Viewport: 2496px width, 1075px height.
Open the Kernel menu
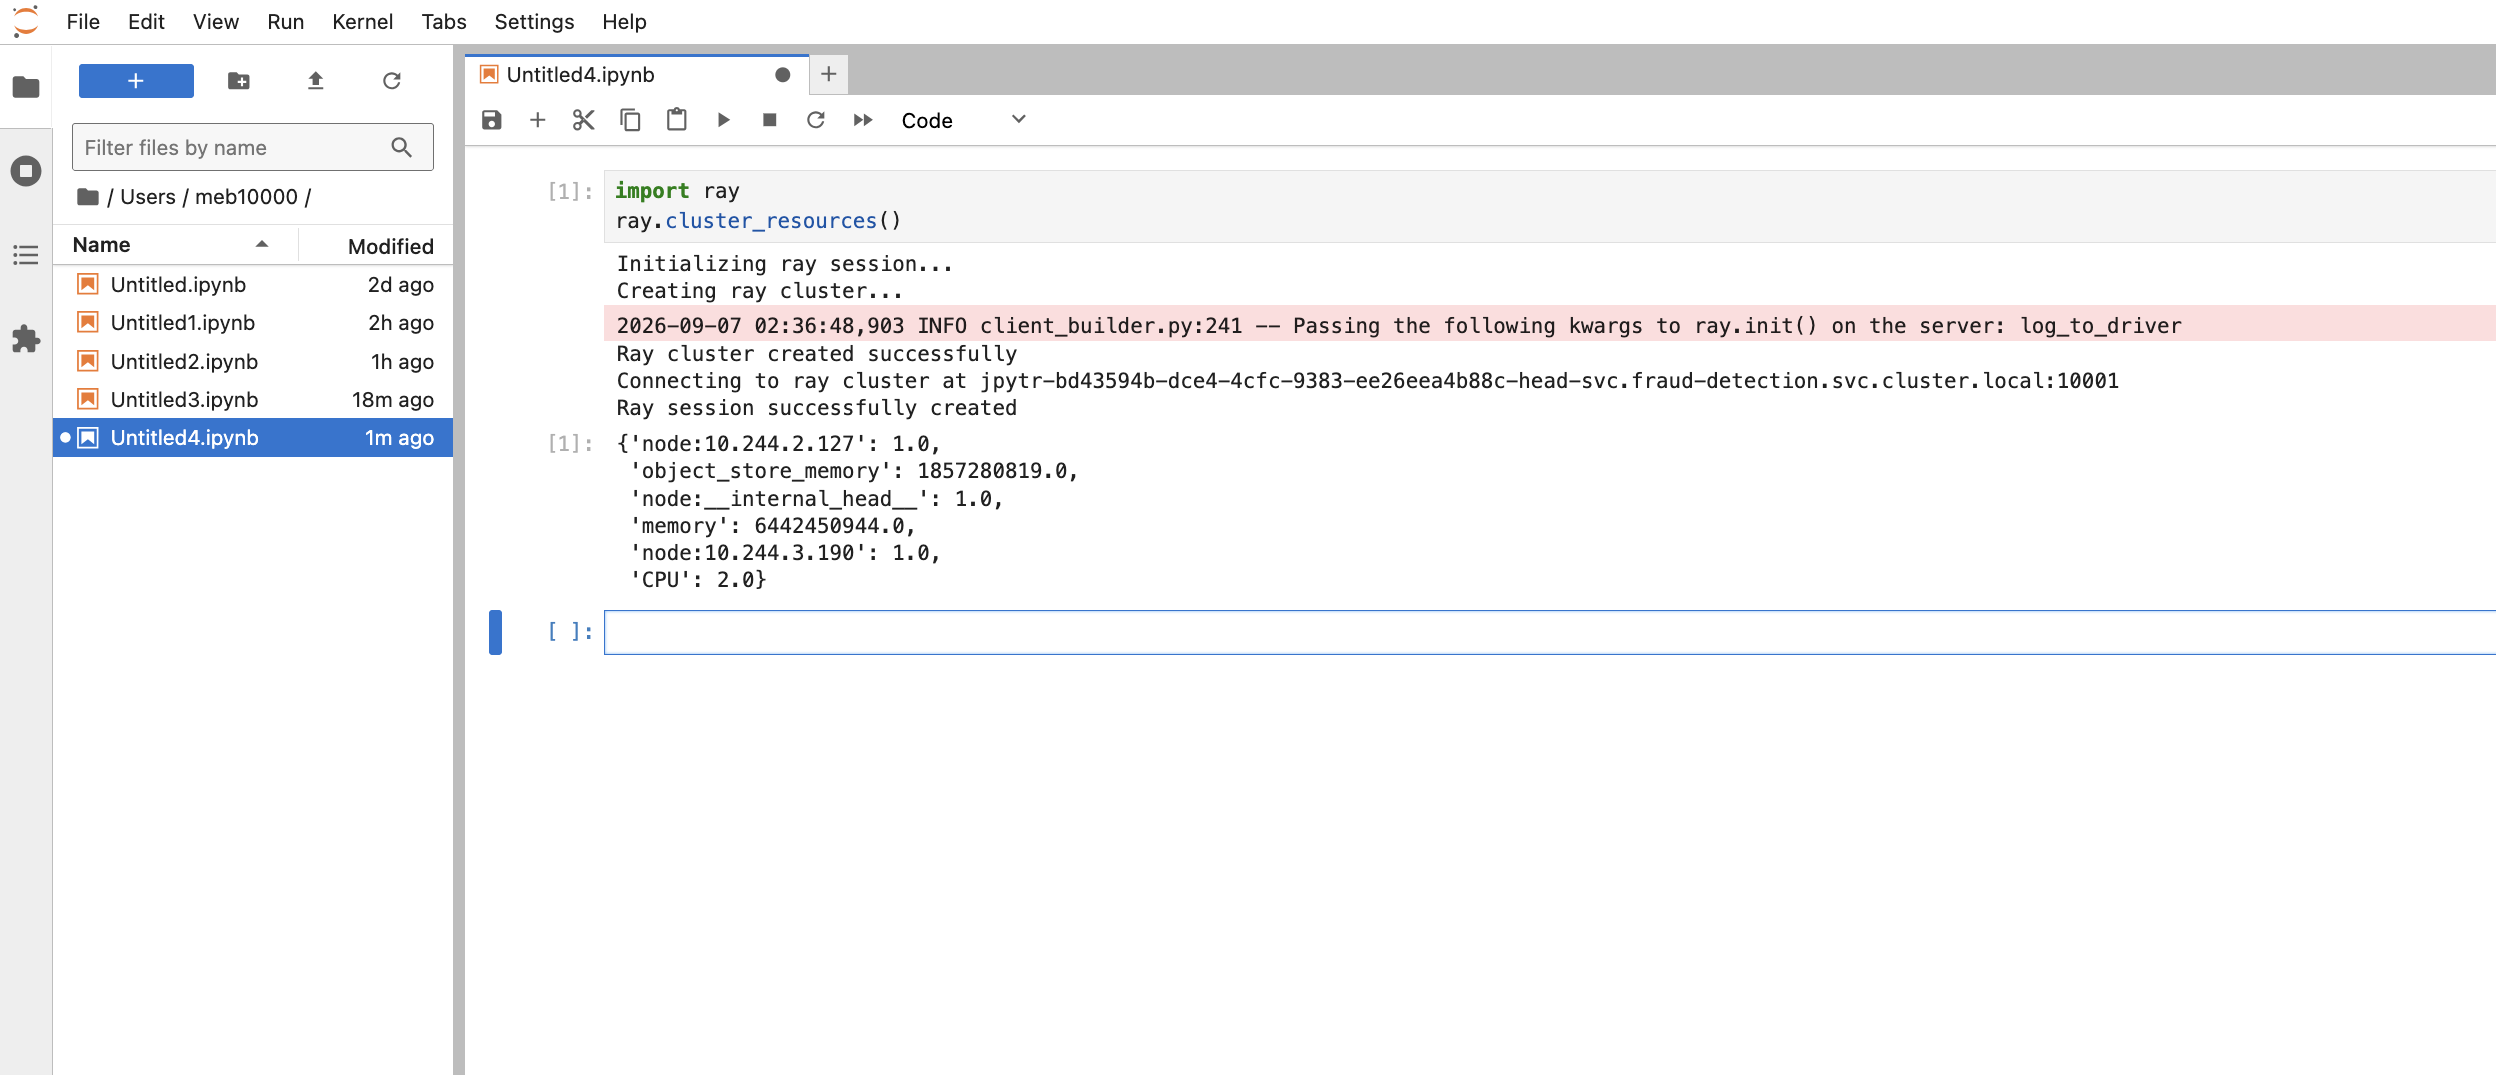click(x=362, y=22)
